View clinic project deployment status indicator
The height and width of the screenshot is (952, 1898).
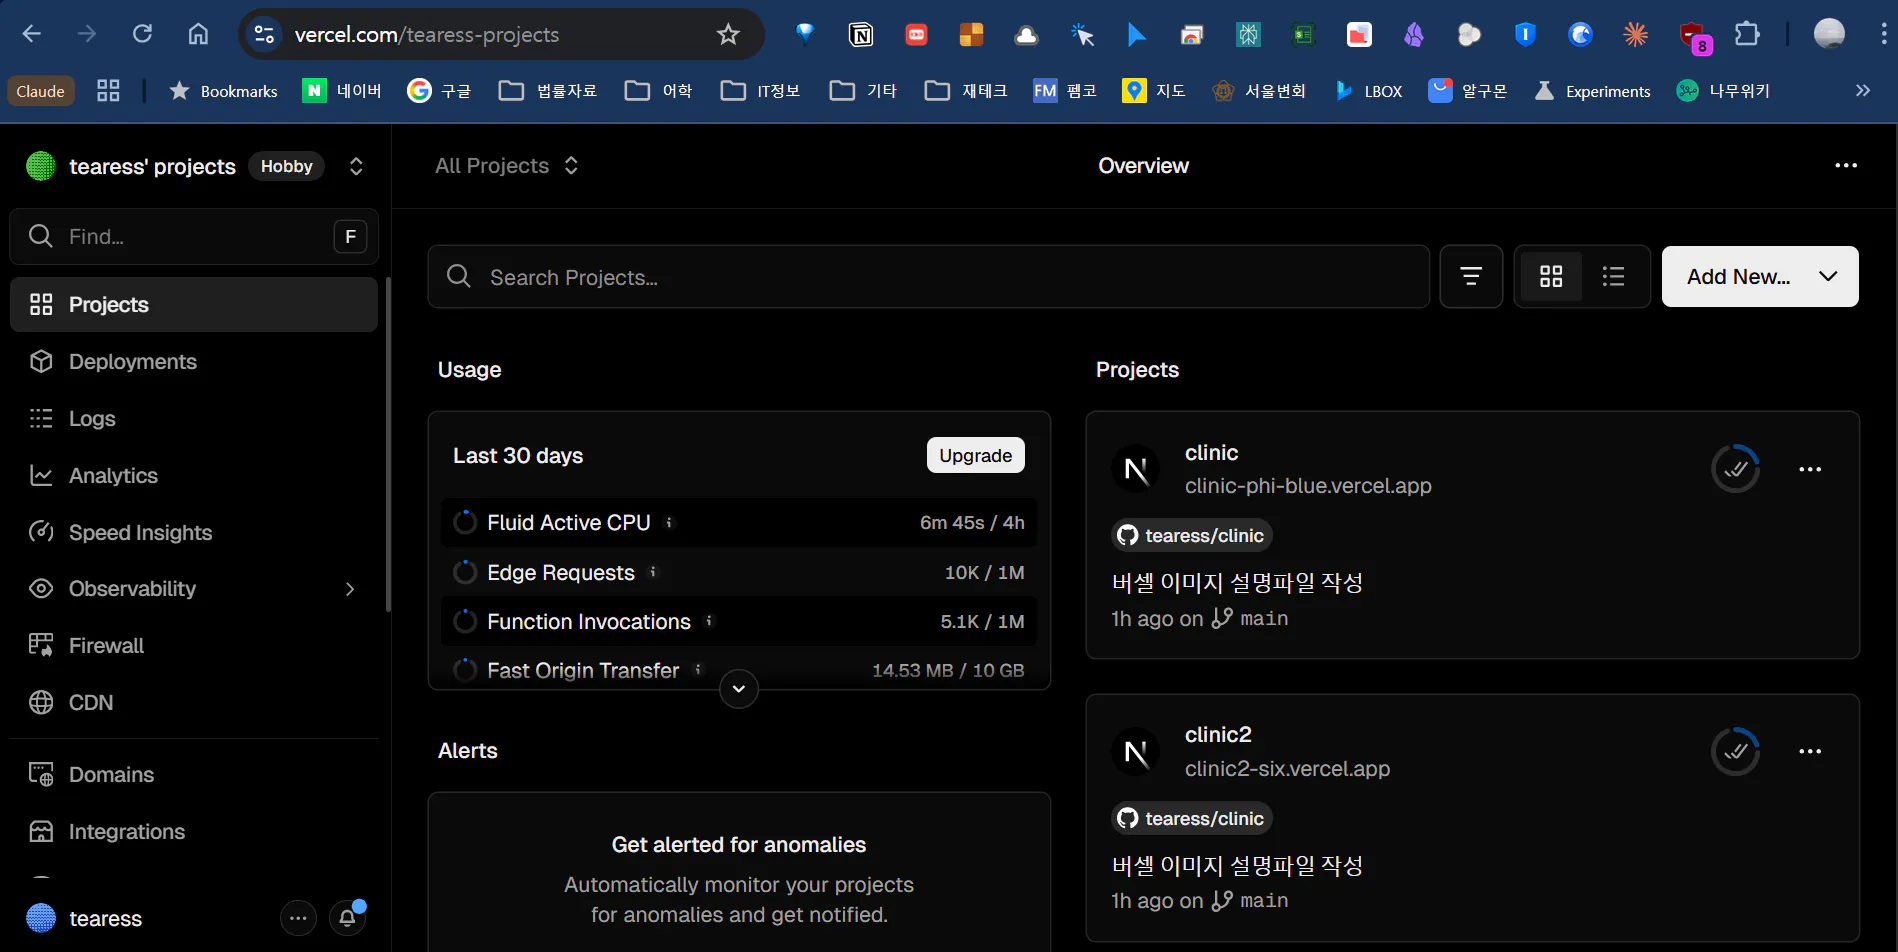click(x=1735, y=469)
